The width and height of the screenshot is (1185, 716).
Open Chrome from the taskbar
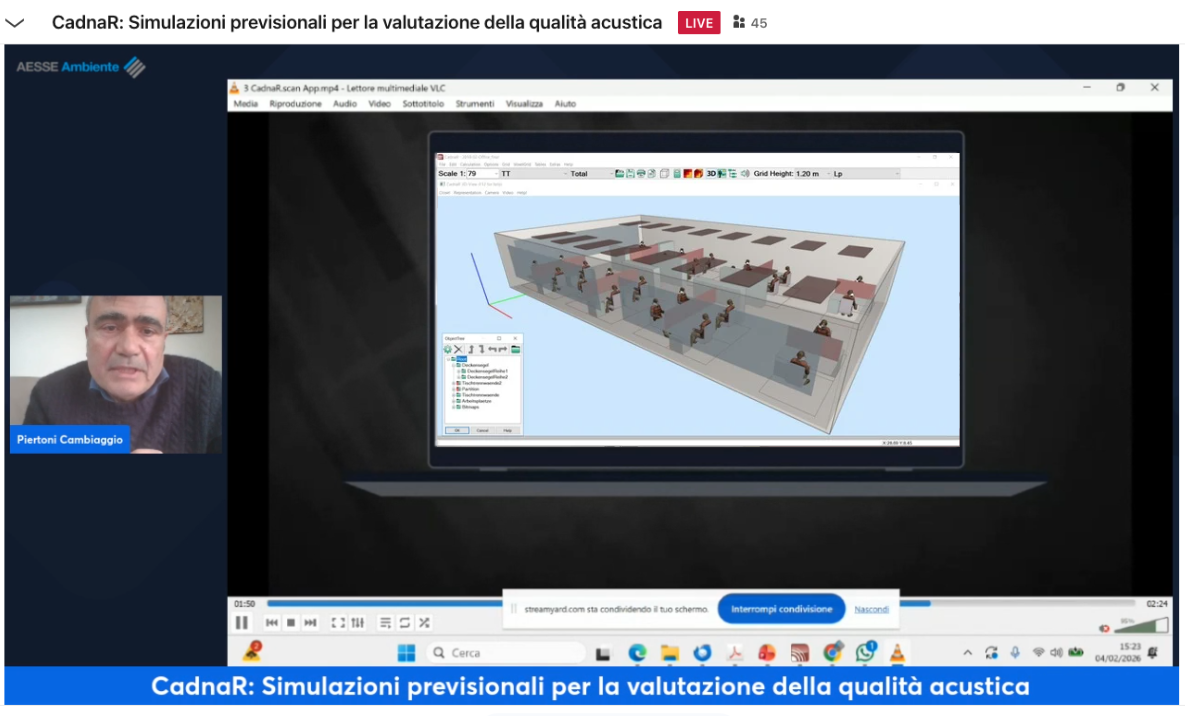833,652
